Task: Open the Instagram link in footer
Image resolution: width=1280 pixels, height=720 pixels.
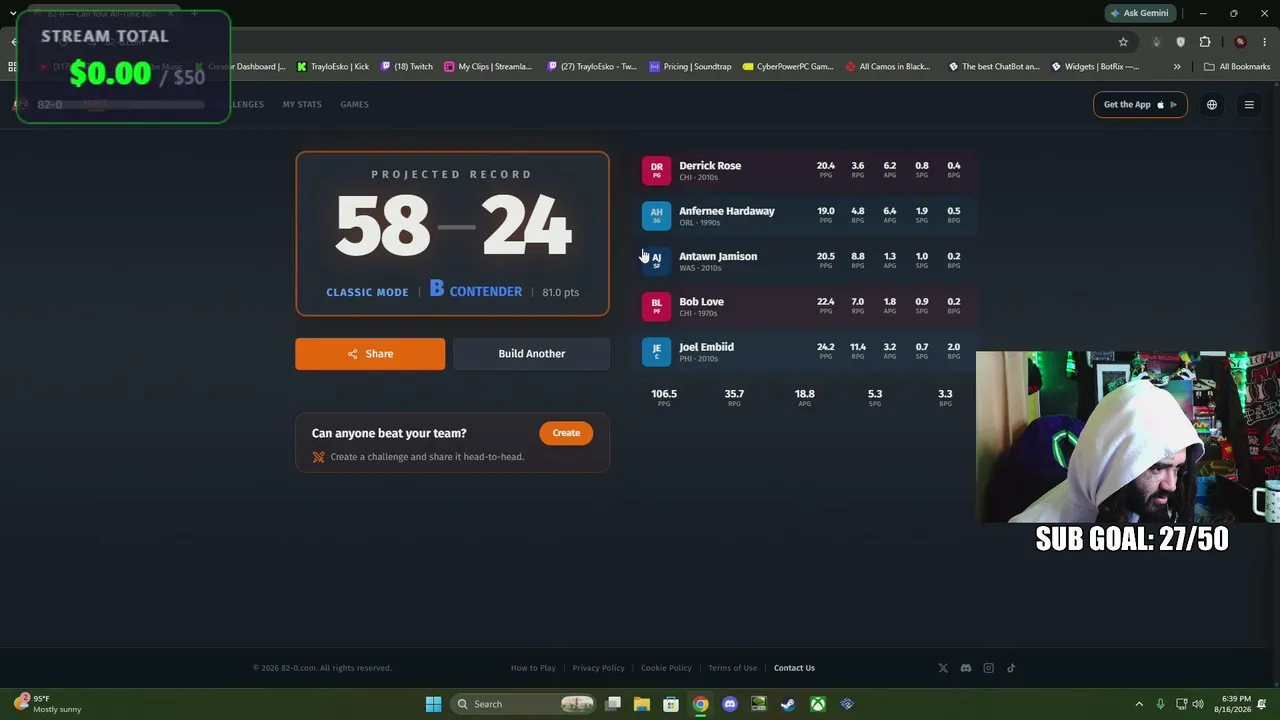Action: point(989,668)
